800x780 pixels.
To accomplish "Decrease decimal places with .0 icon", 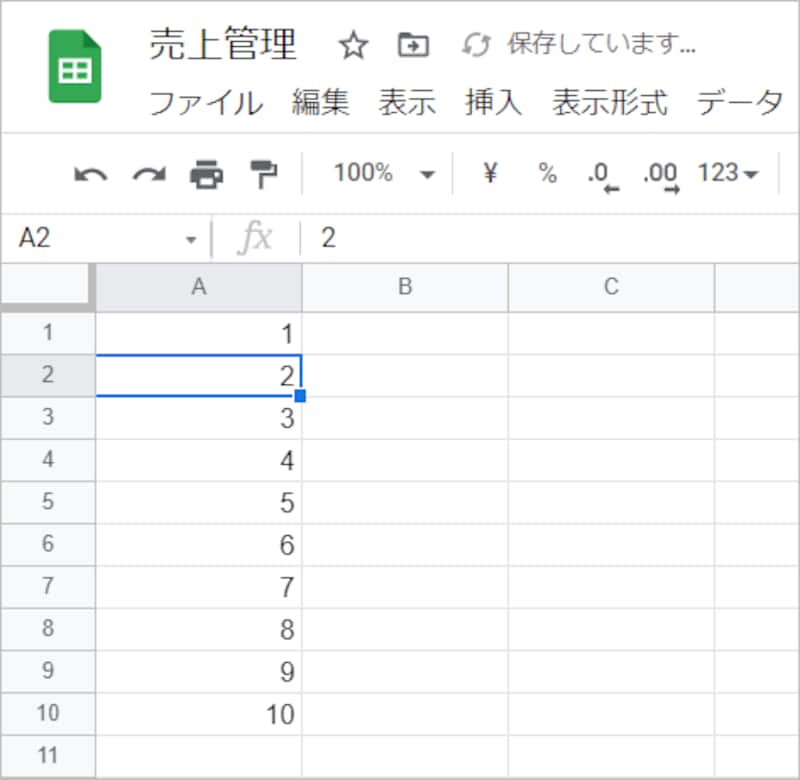I will [x=604, y=172].
